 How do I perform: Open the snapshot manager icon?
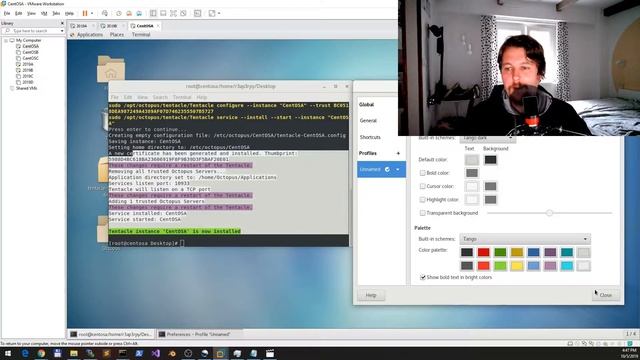139,13
